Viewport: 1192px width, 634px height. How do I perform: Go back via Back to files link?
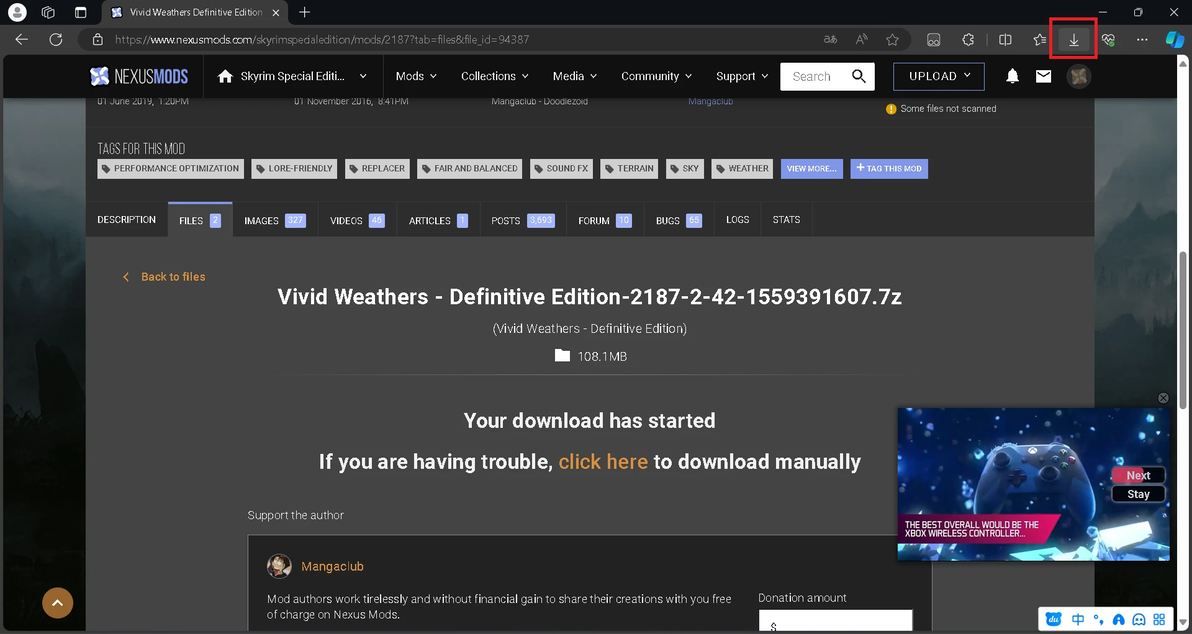[x=164, y=277]
